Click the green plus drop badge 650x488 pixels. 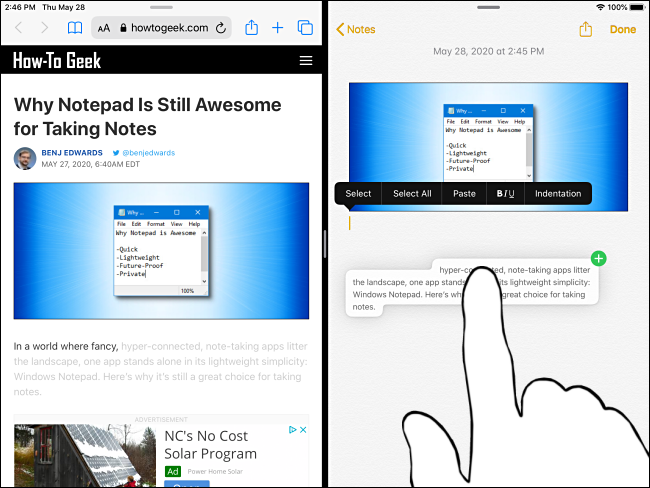click(598, 259)
